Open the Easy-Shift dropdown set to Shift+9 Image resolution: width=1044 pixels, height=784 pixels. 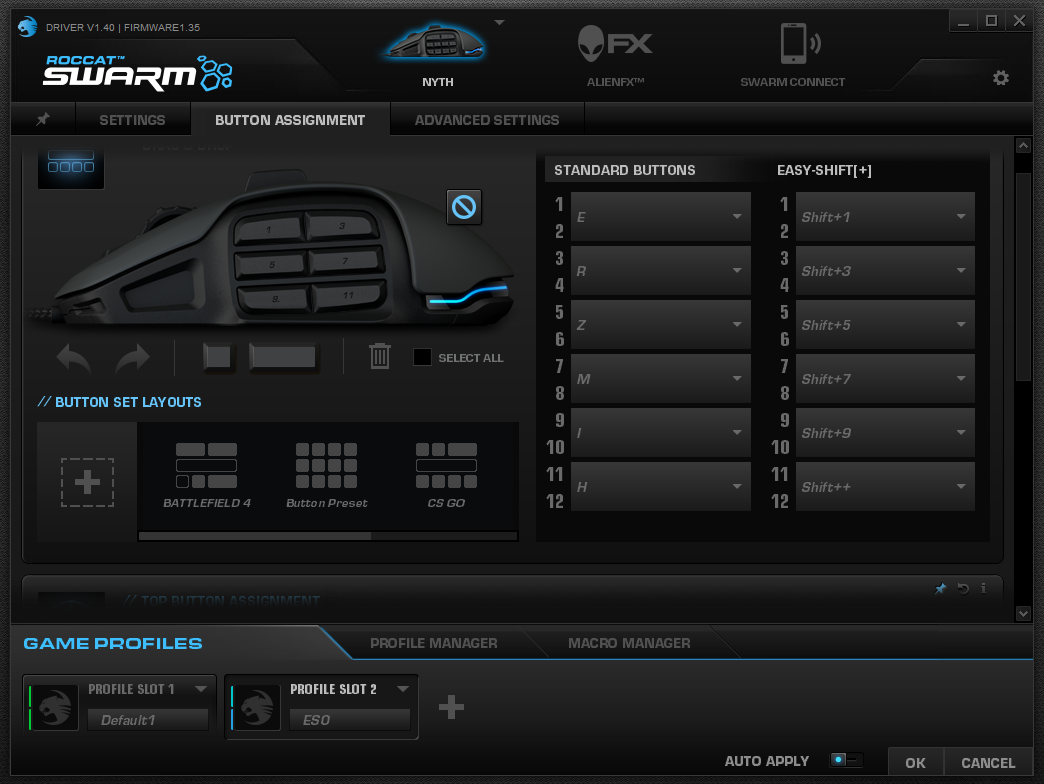pos(885,432)
